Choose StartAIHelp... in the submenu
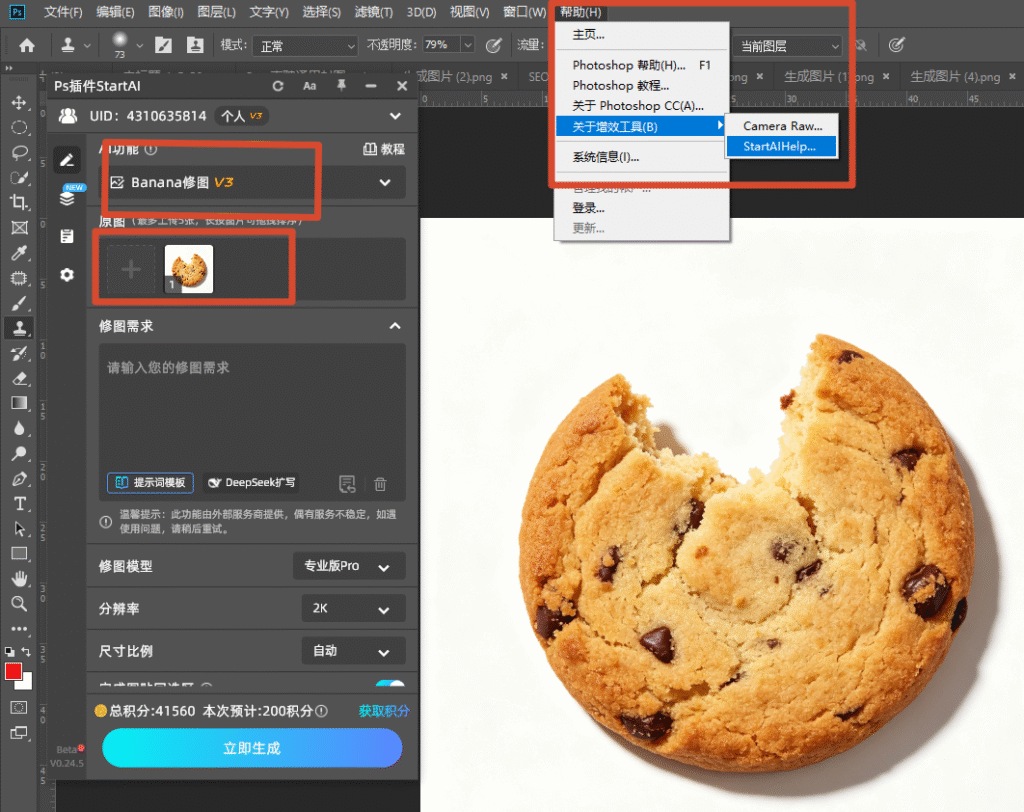Image resolution: width=1024 pixels, height=812 pixels. click(x=781, y=146)
